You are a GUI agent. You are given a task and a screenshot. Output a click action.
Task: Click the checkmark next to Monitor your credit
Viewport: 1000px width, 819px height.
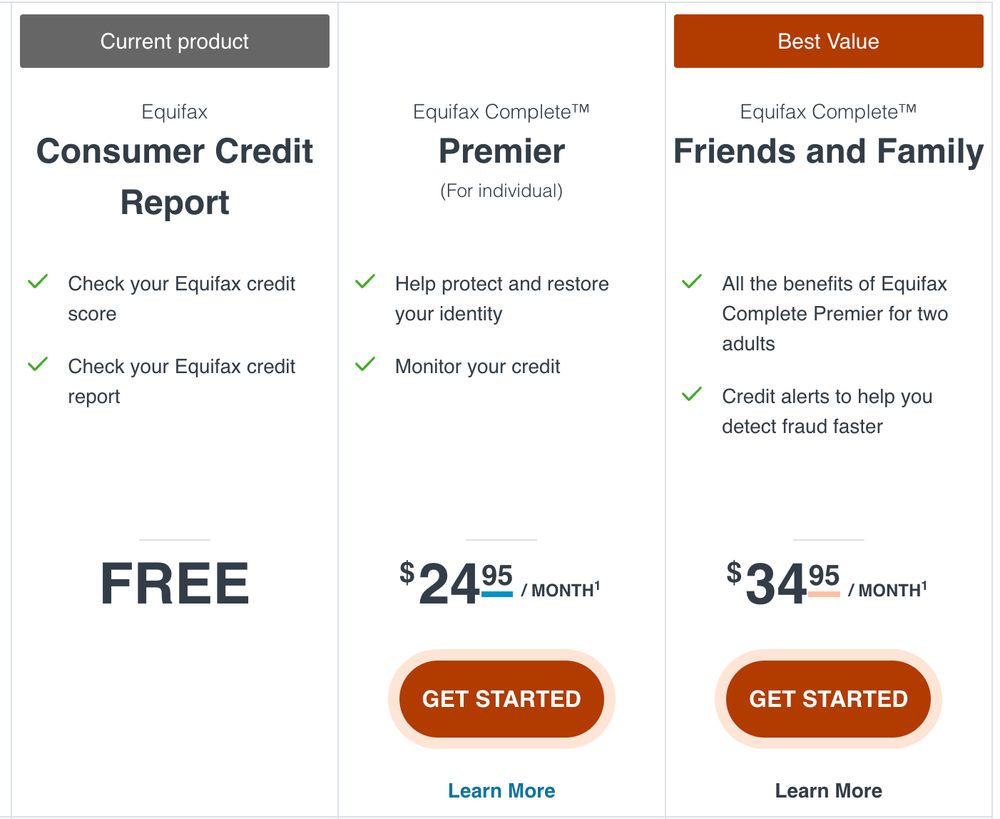point(365,366)
